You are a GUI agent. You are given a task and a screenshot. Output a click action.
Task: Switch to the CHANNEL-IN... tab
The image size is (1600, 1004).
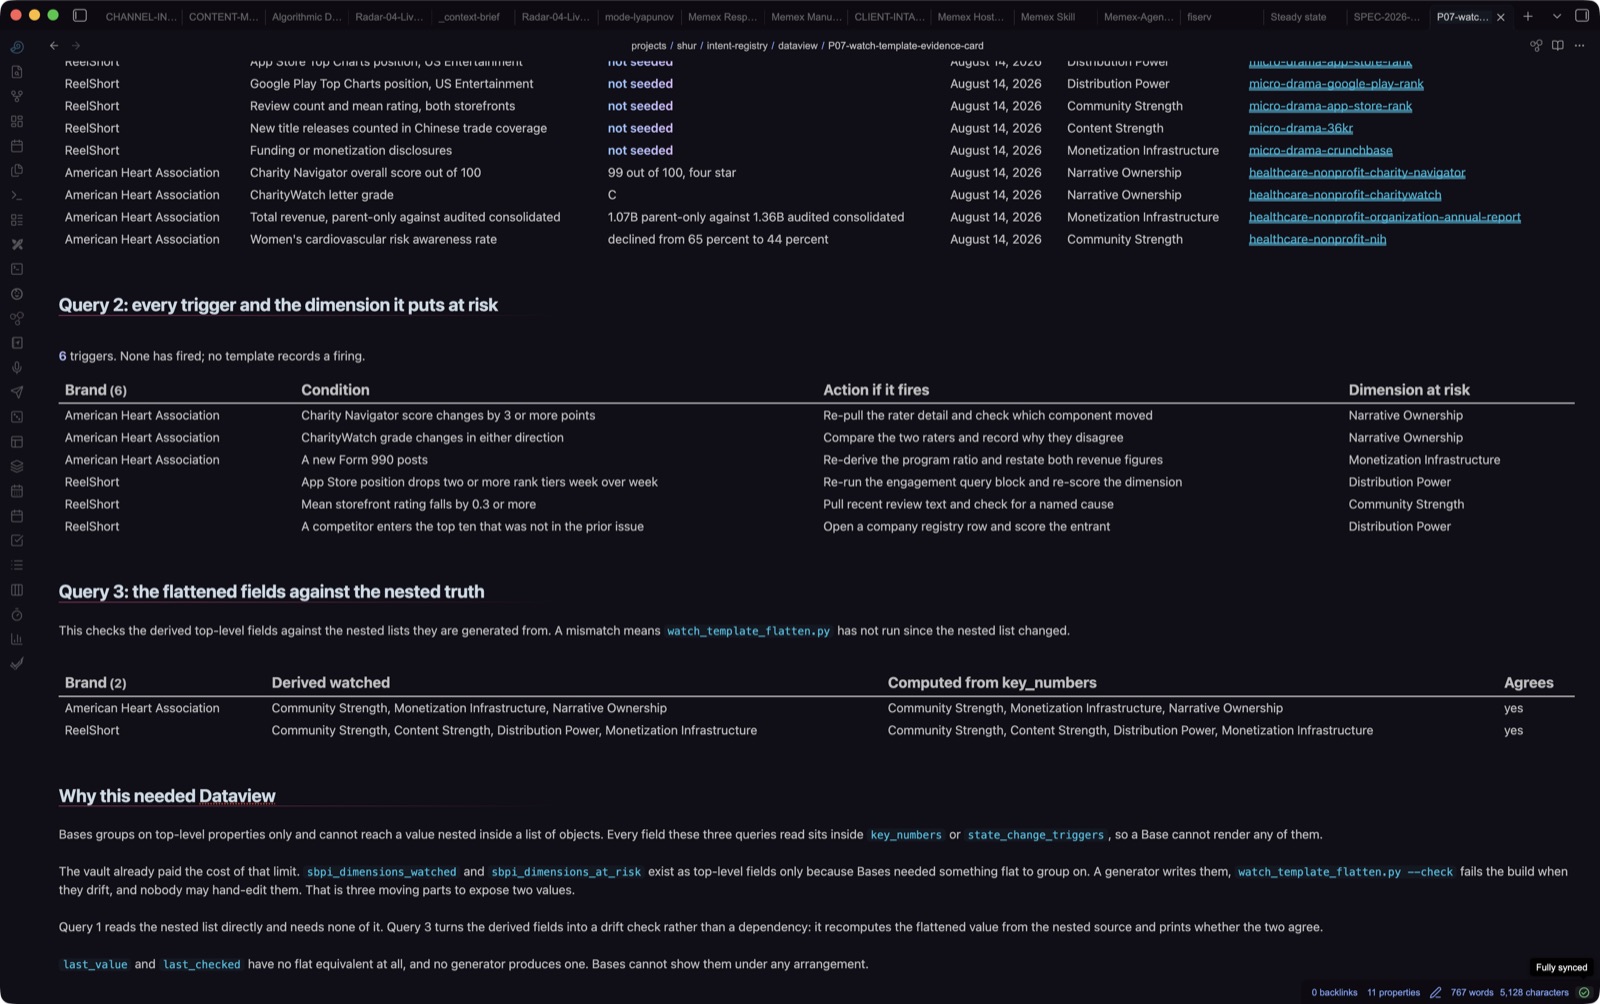pos(140,17)
